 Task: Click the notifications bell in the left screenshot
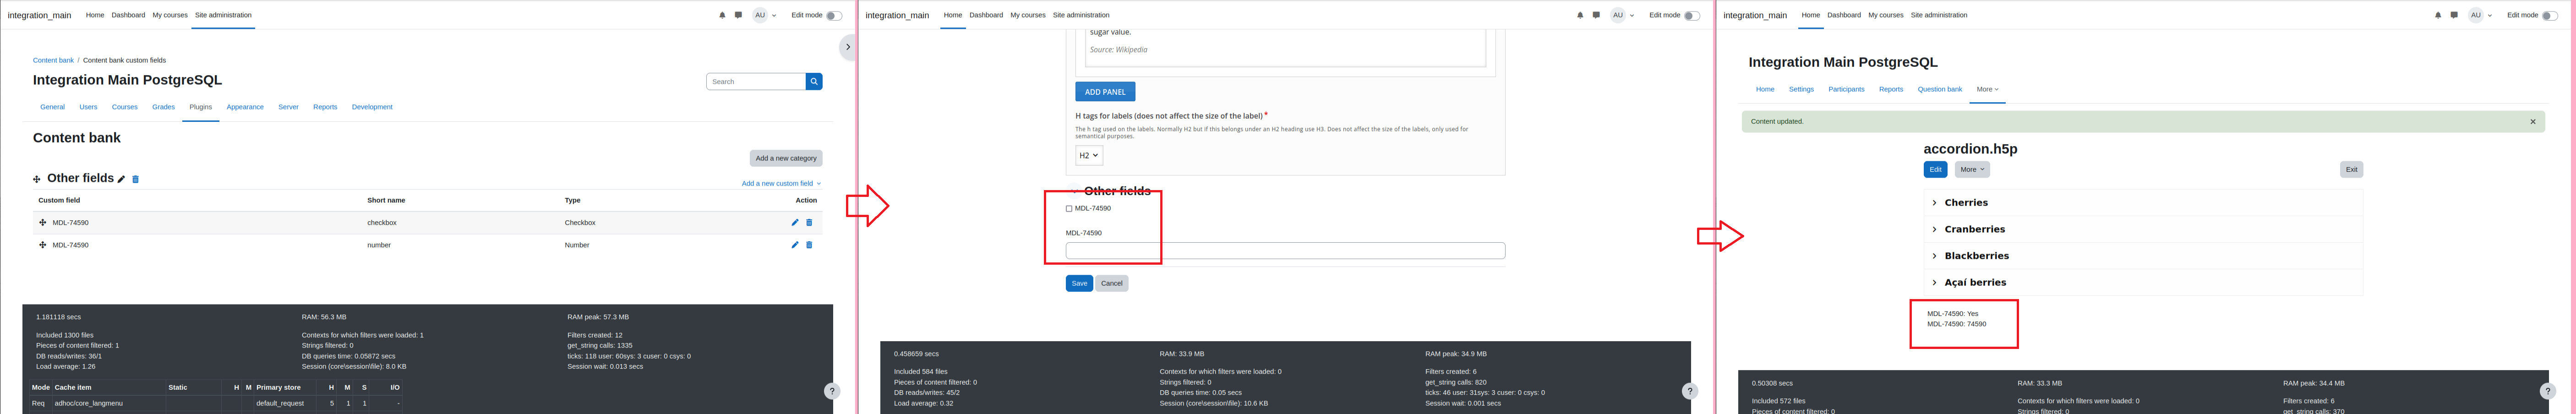tap(722, 15)
